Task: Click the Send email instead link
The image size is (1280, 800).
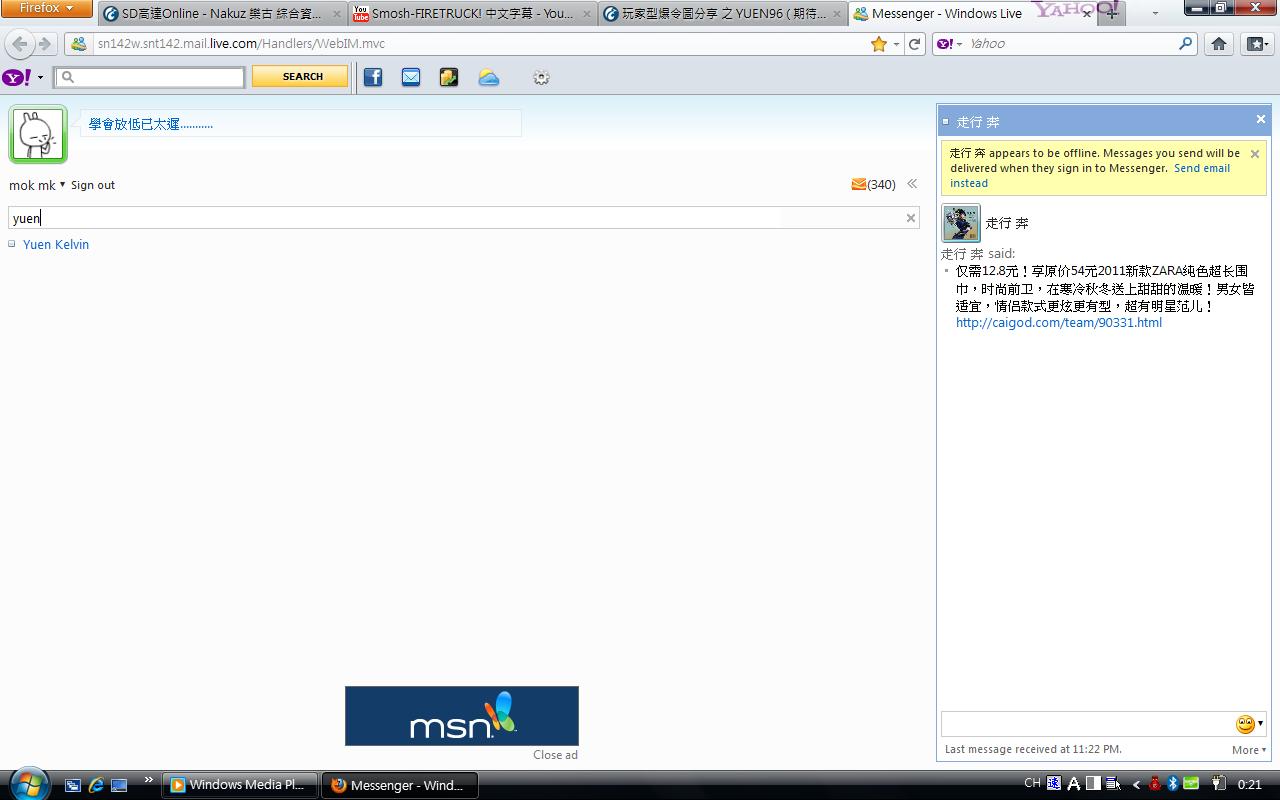Action: 1201,168
